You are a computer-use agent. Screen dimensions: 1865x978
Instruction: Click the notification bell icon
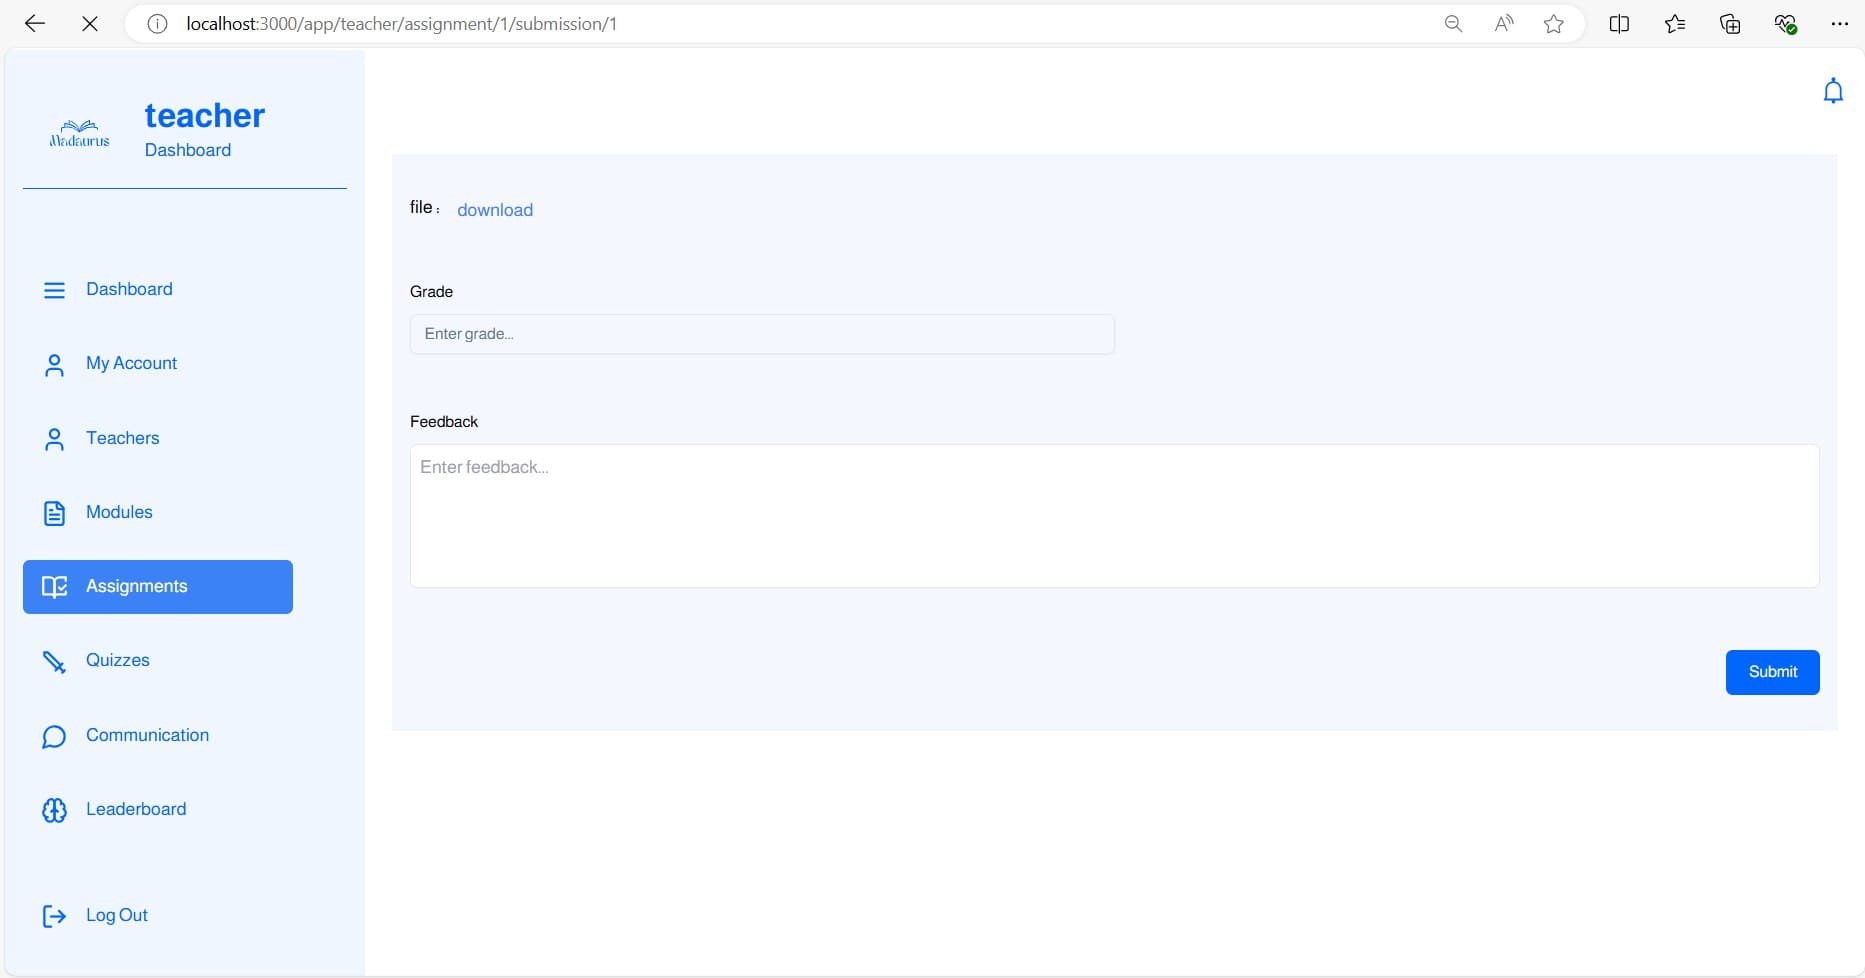click(x=1832, y=91)
